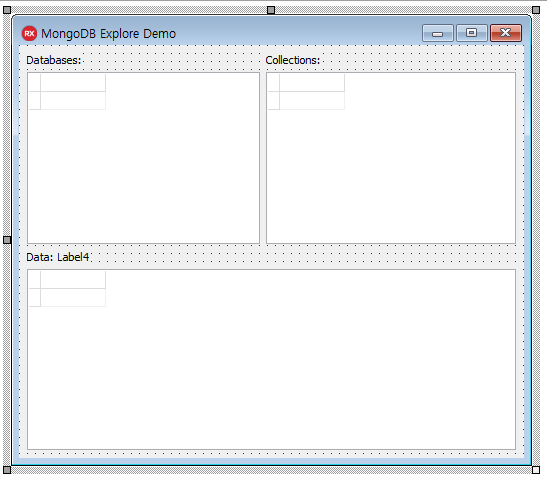Click left-middle form sizing handle

[7, 240]
